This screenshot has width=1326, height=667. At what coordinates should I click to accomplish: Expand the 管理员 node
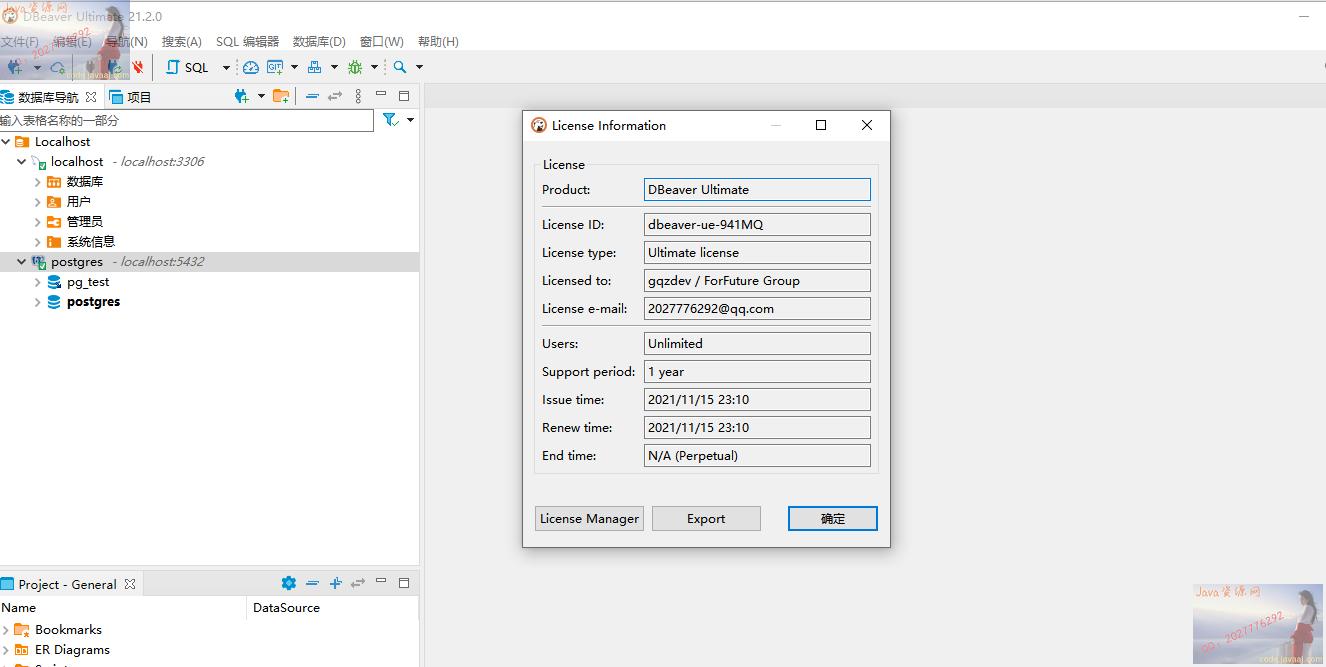37,222
